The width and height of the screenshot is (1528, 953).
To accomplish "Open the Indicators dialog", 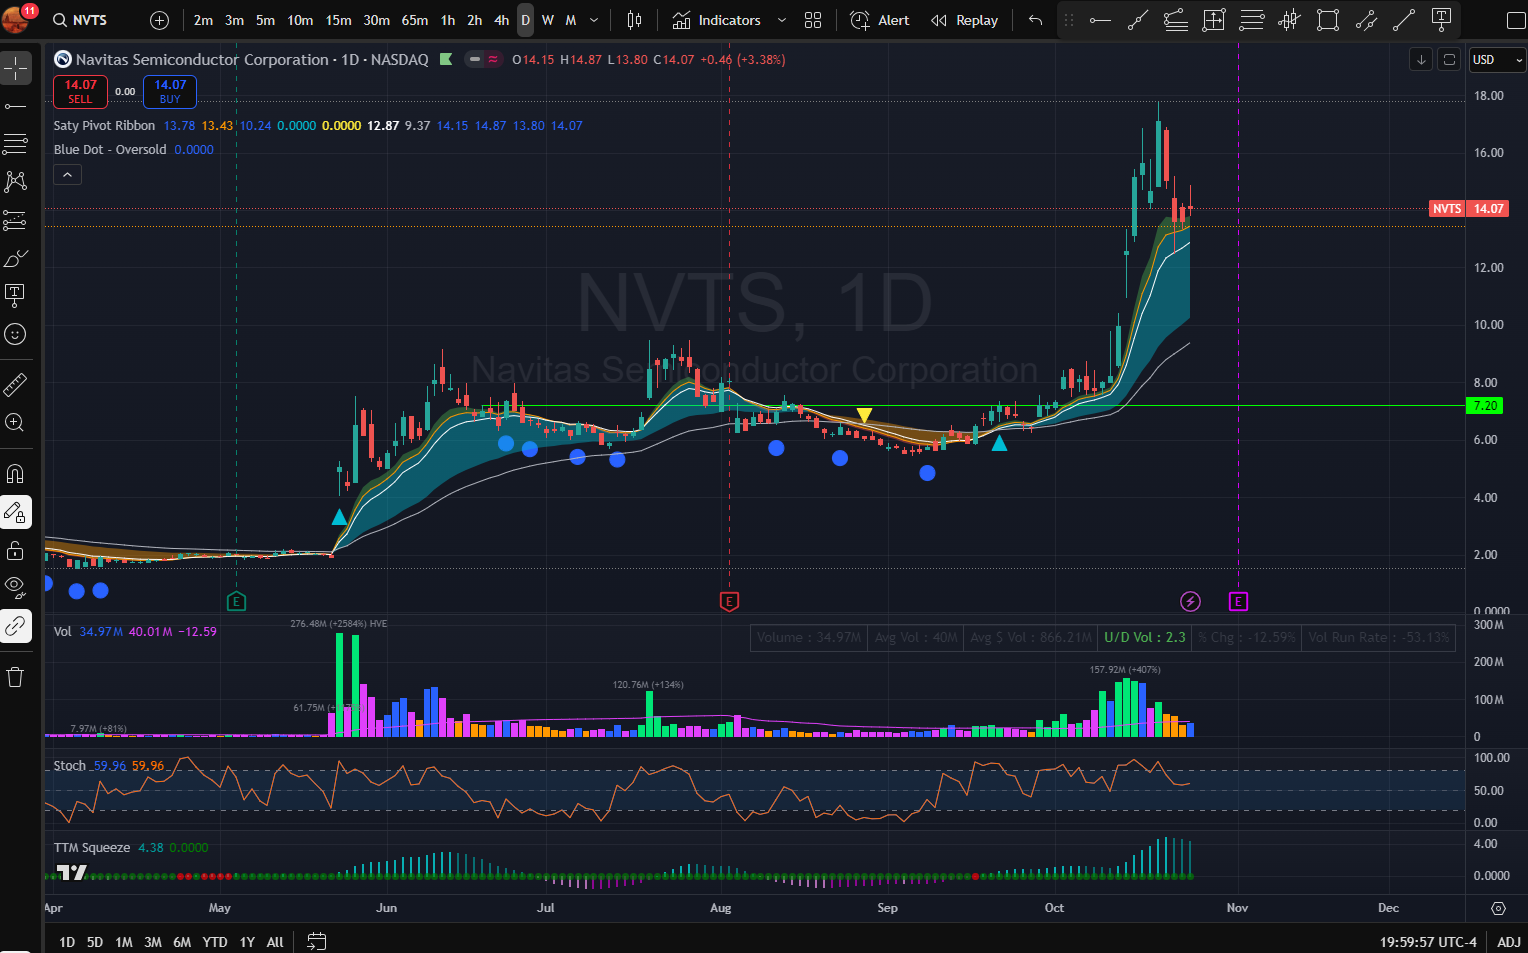I will (x=717, y=20).
